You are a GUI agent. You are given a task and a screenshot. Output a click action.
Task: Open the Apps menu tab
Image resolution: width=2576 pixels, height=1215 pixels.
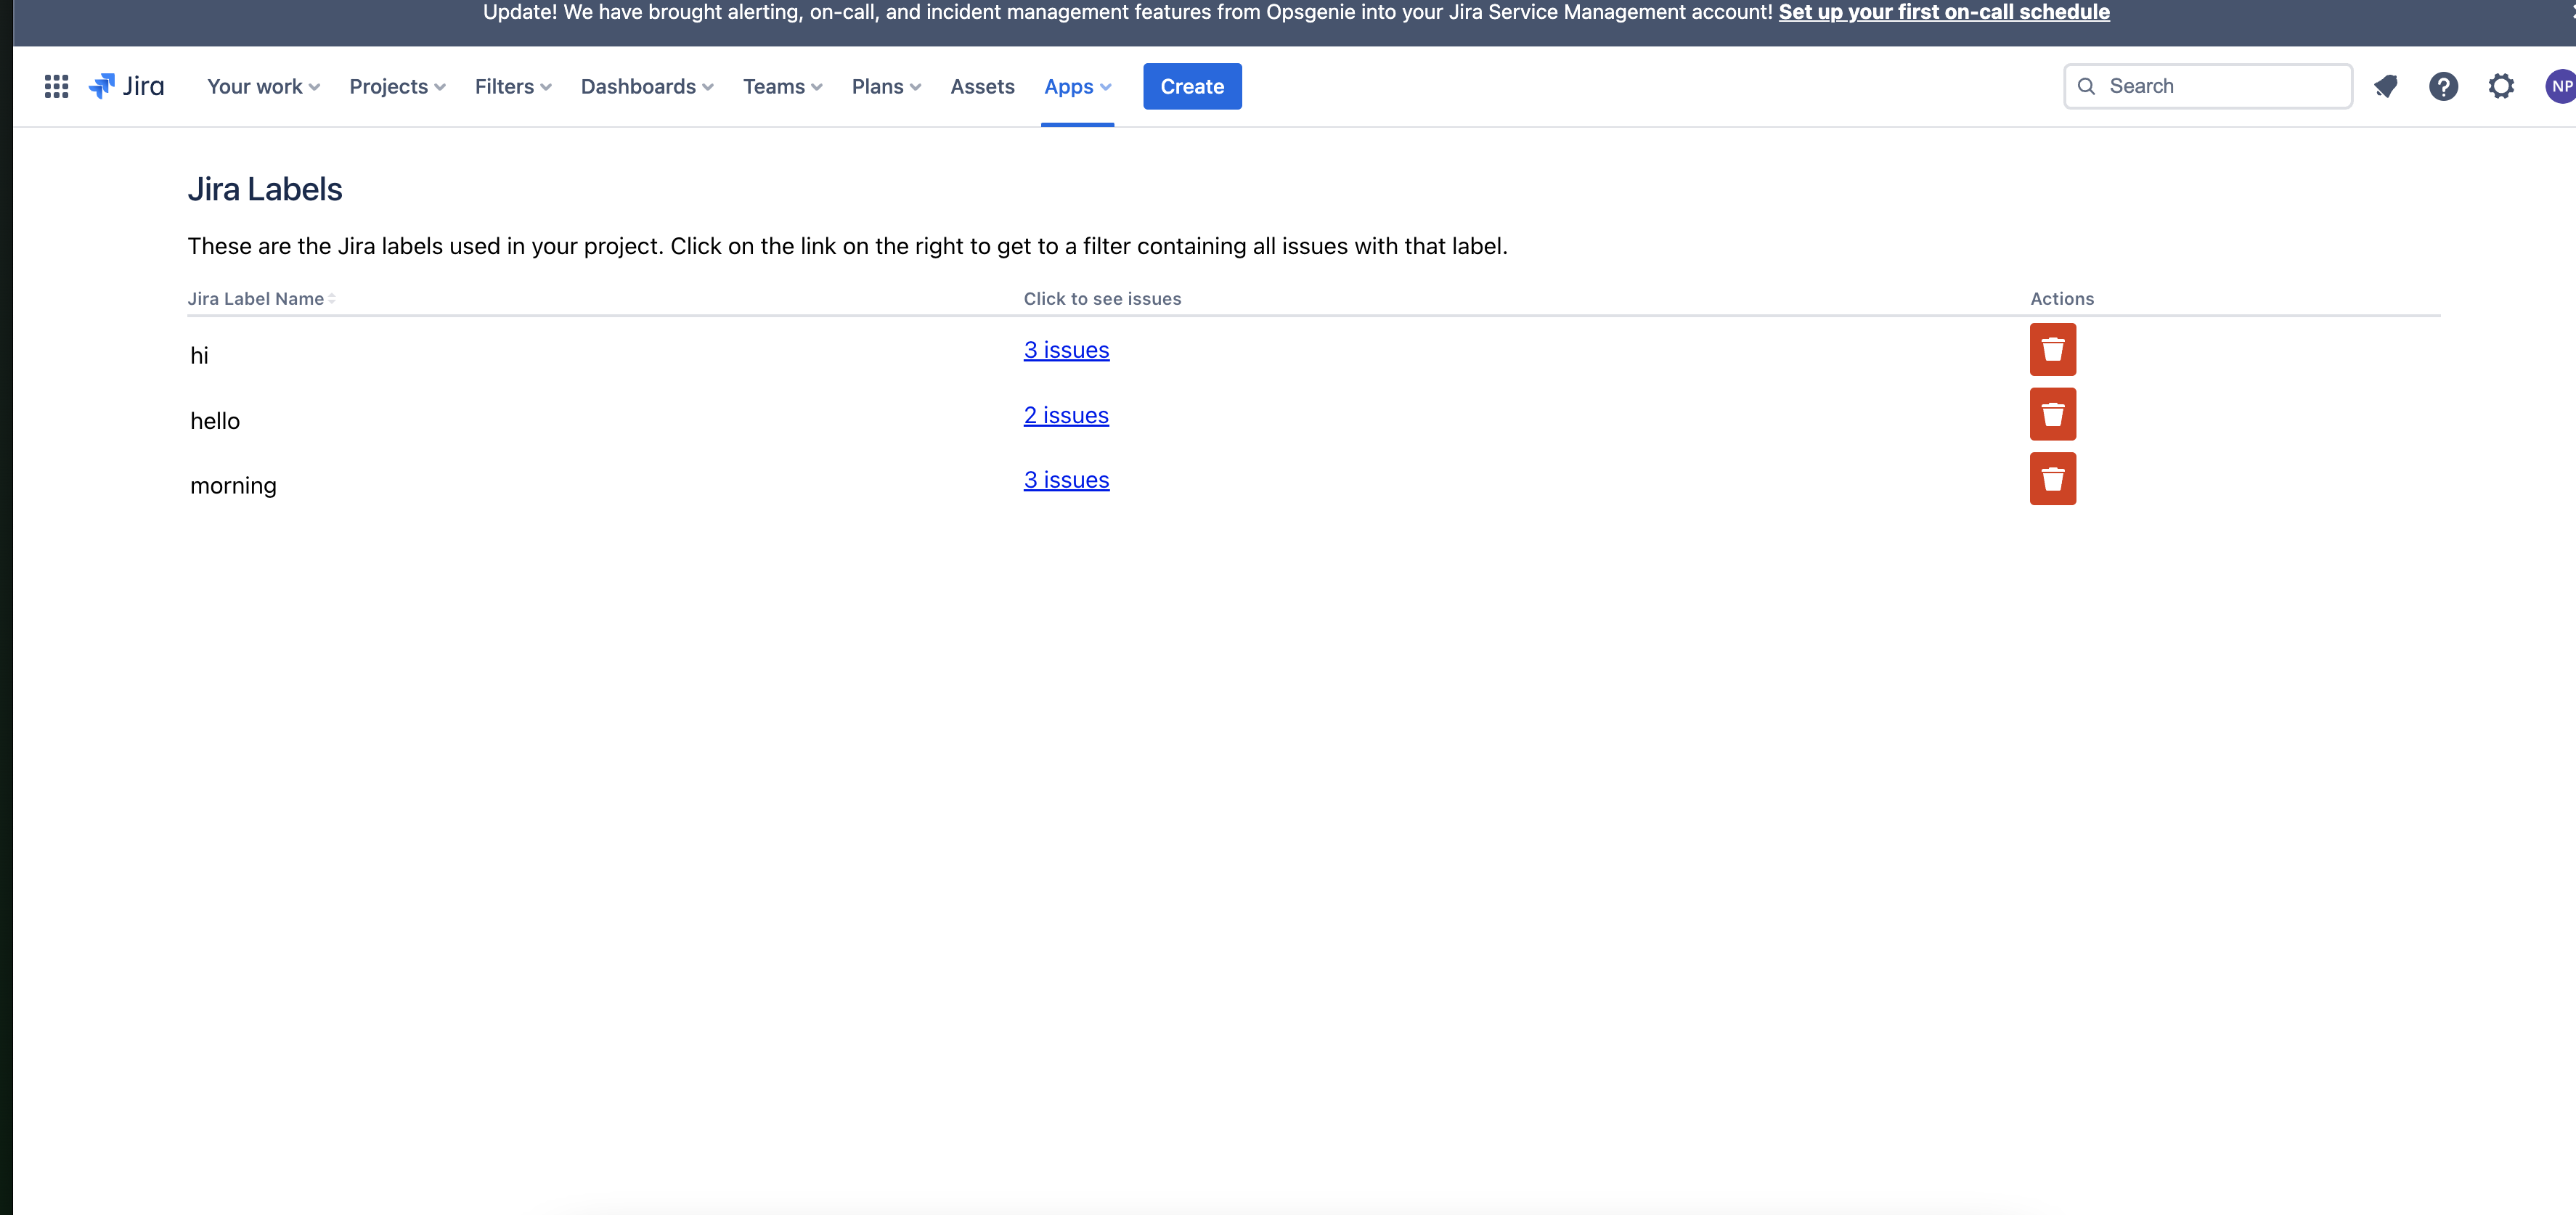coord(1077,87)
